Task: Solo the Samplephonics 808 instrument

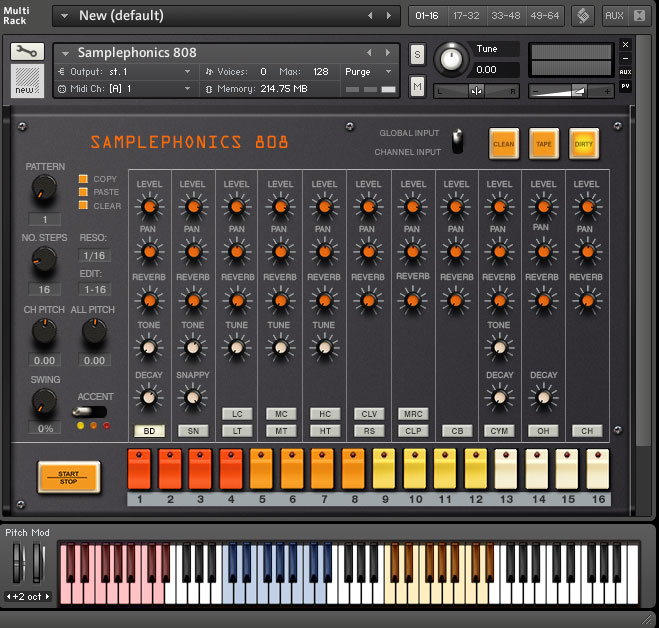Action: [x=417, y=53]
